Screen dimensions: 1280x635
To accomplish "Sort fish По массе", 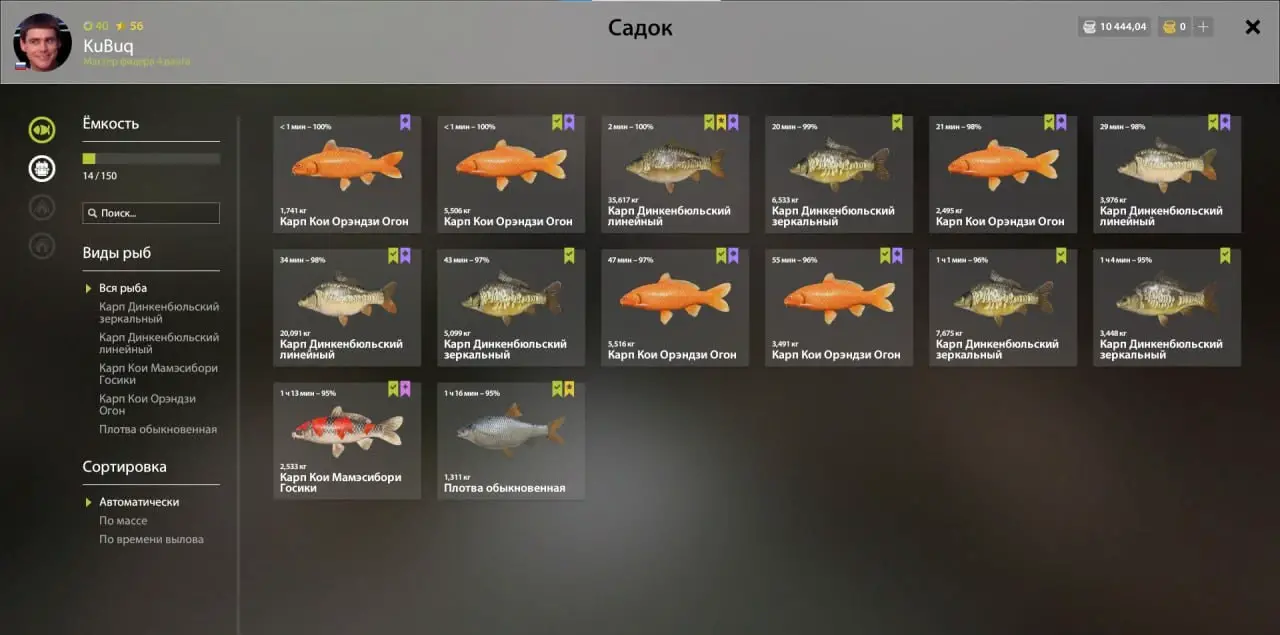I will coord(123,521).
